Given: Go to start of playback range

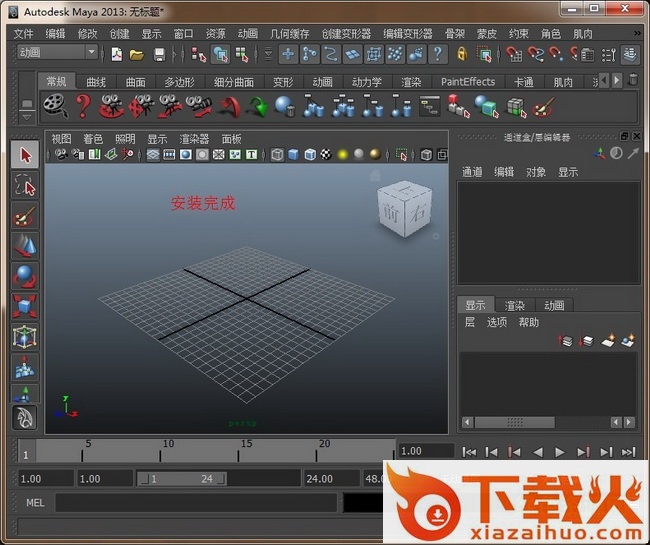Looking at the screenshot, I should coord(469,452).
